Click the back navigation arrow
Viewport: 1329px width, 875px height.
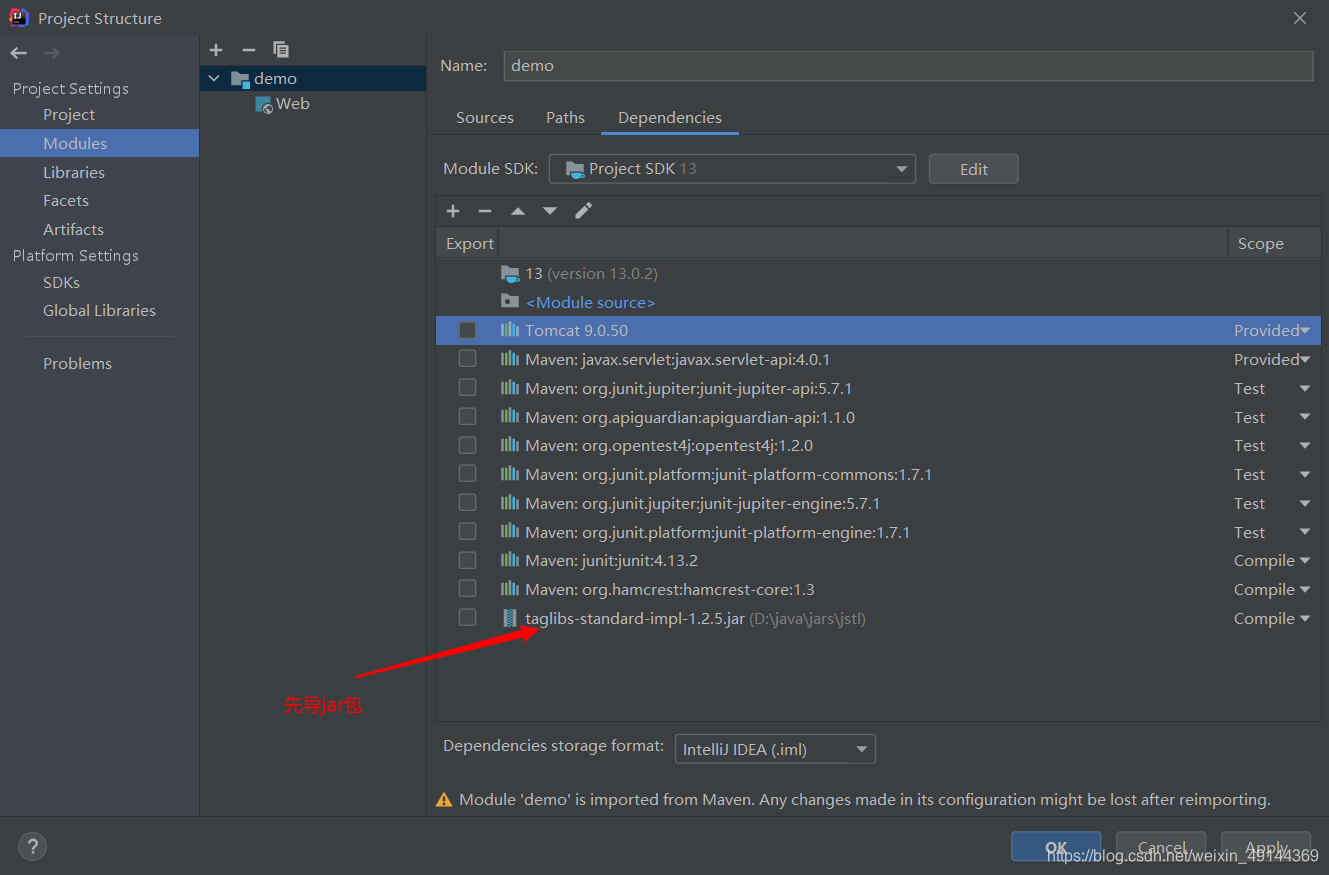[19, 53]
